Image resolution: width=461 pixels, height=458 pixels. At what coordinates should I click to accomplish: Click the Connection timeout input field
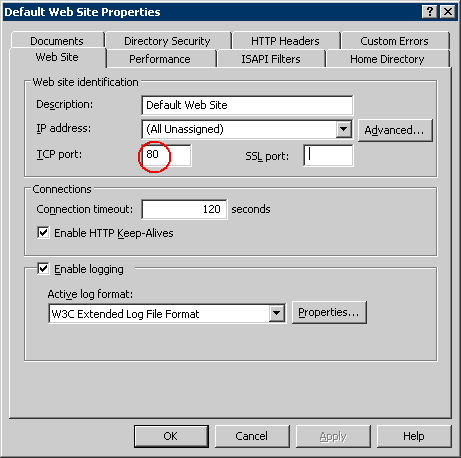(x=184, y=209)
